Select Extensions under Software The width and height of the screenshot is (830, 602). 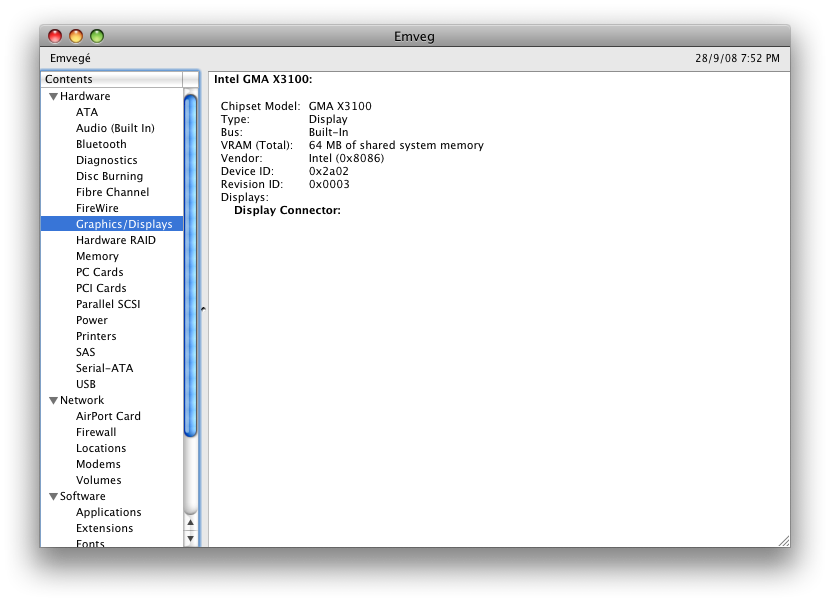click(x=104, y=528)
